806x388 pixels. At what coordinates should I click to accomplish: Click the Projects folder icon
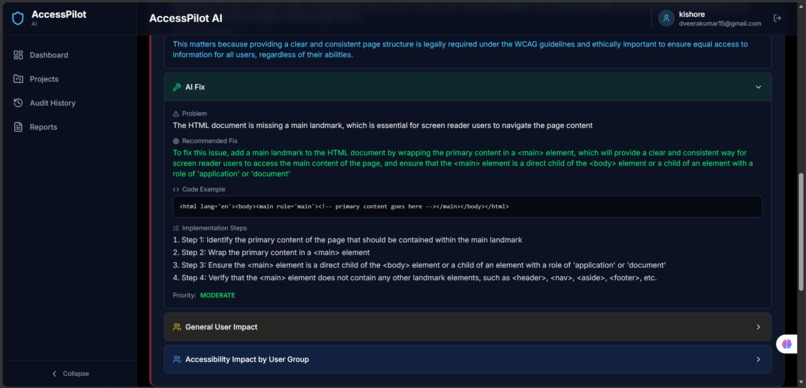coord(18,79)
